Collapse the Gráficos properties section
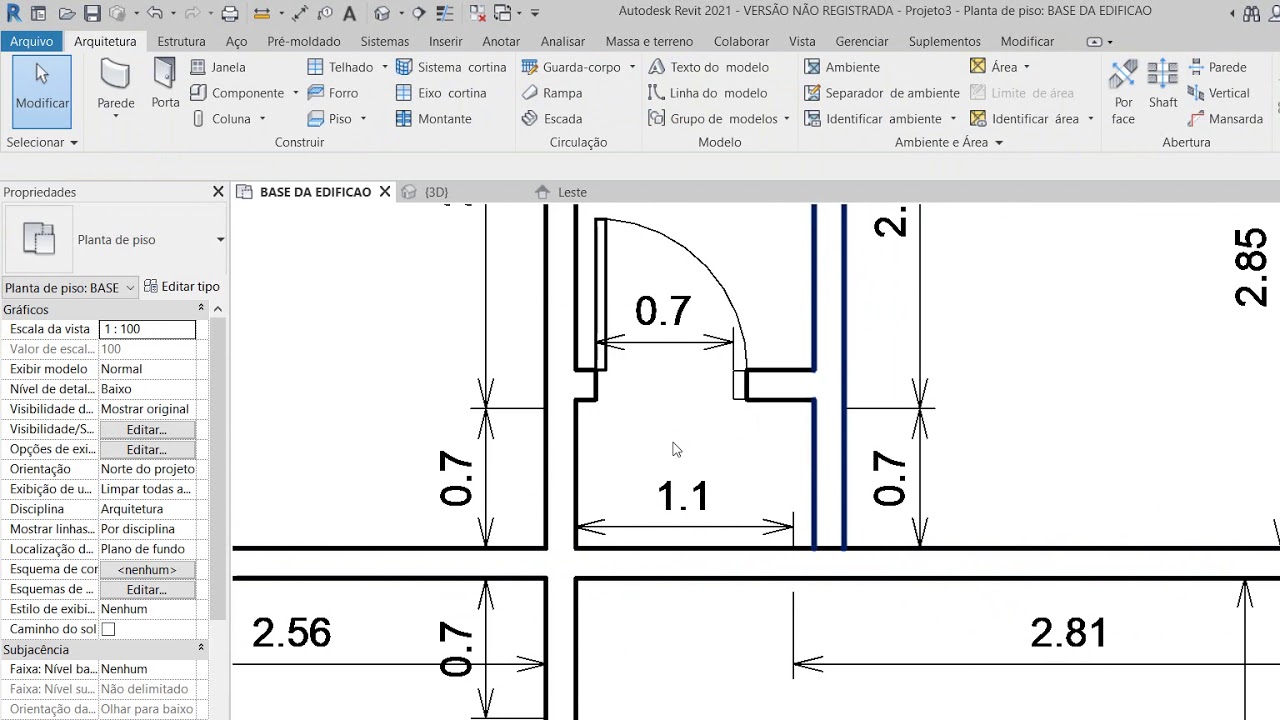 click(201, 308)
